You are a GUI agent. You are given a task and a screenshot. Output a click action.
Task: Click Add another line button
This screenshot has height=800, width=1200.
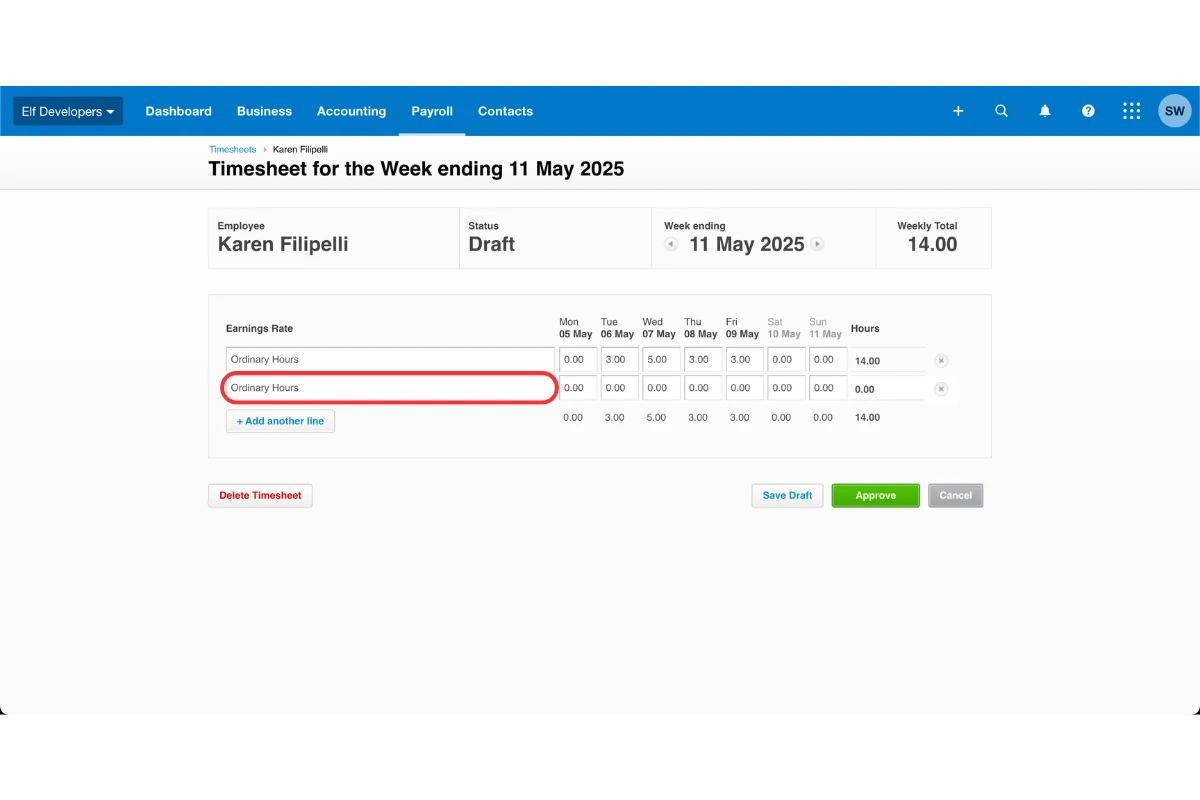280,421
